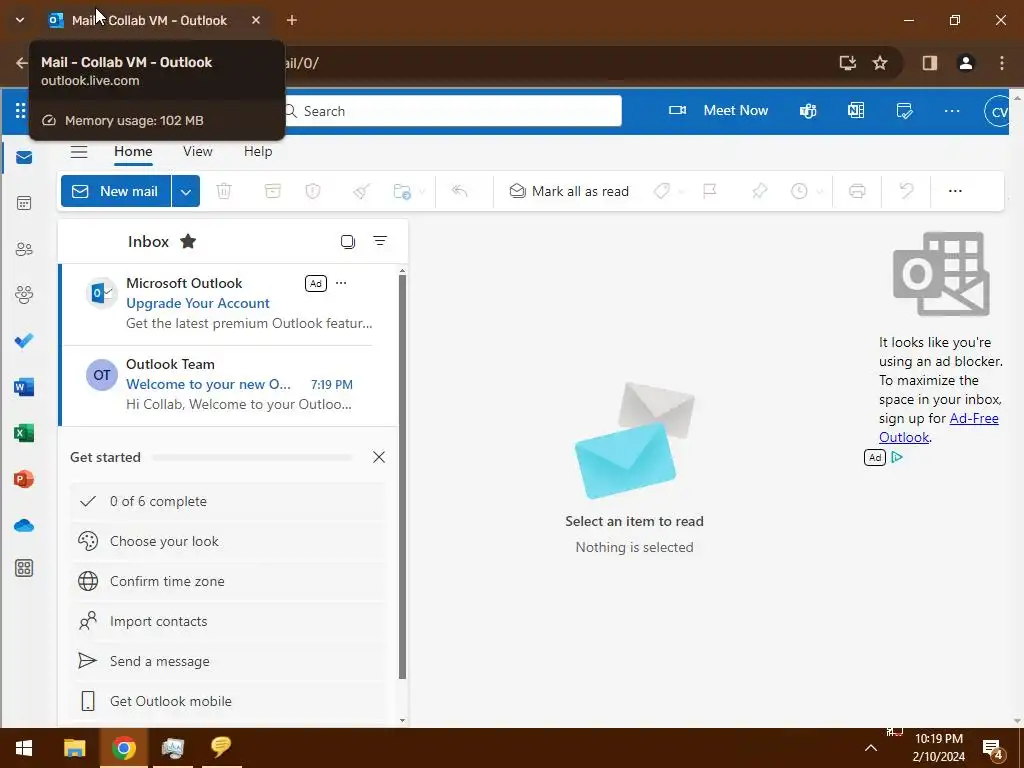Open the Calendar icon in sidebar
1024x768 pixels.
pos(24,203)
